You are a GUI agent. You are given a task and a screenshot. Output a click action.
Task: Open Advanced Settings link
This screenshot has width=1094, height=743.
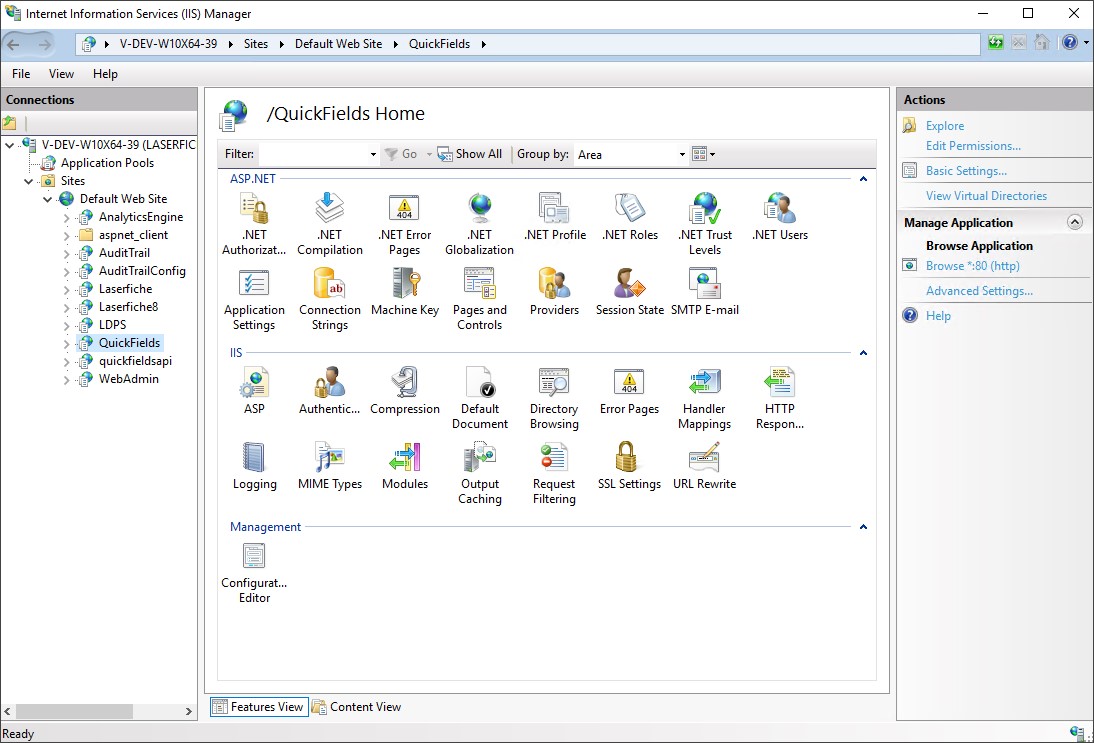[979, 291]
